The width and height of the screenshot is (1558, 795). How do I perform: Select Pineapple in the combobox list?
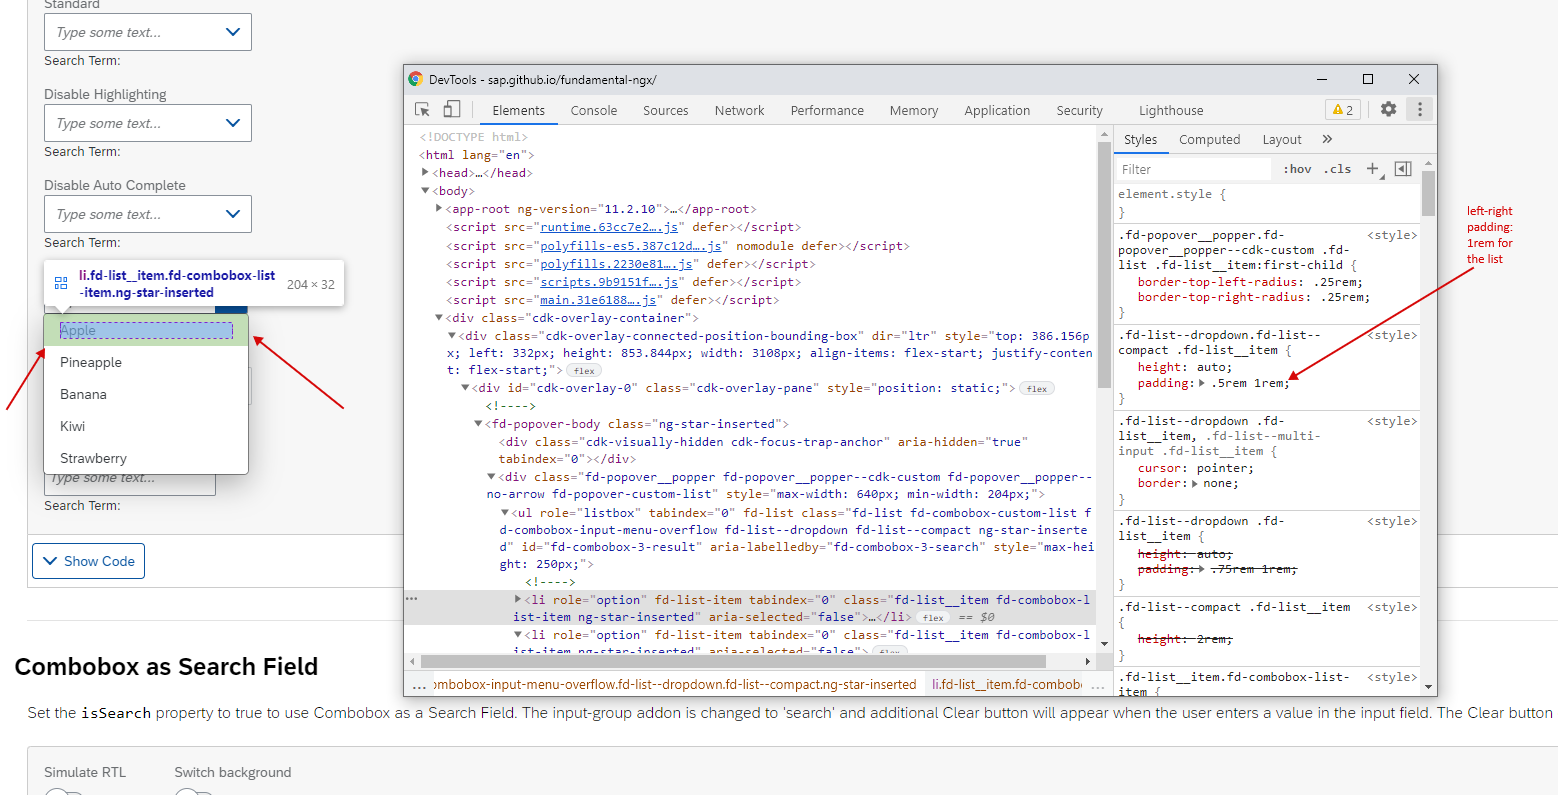click(x=146, y=362)
